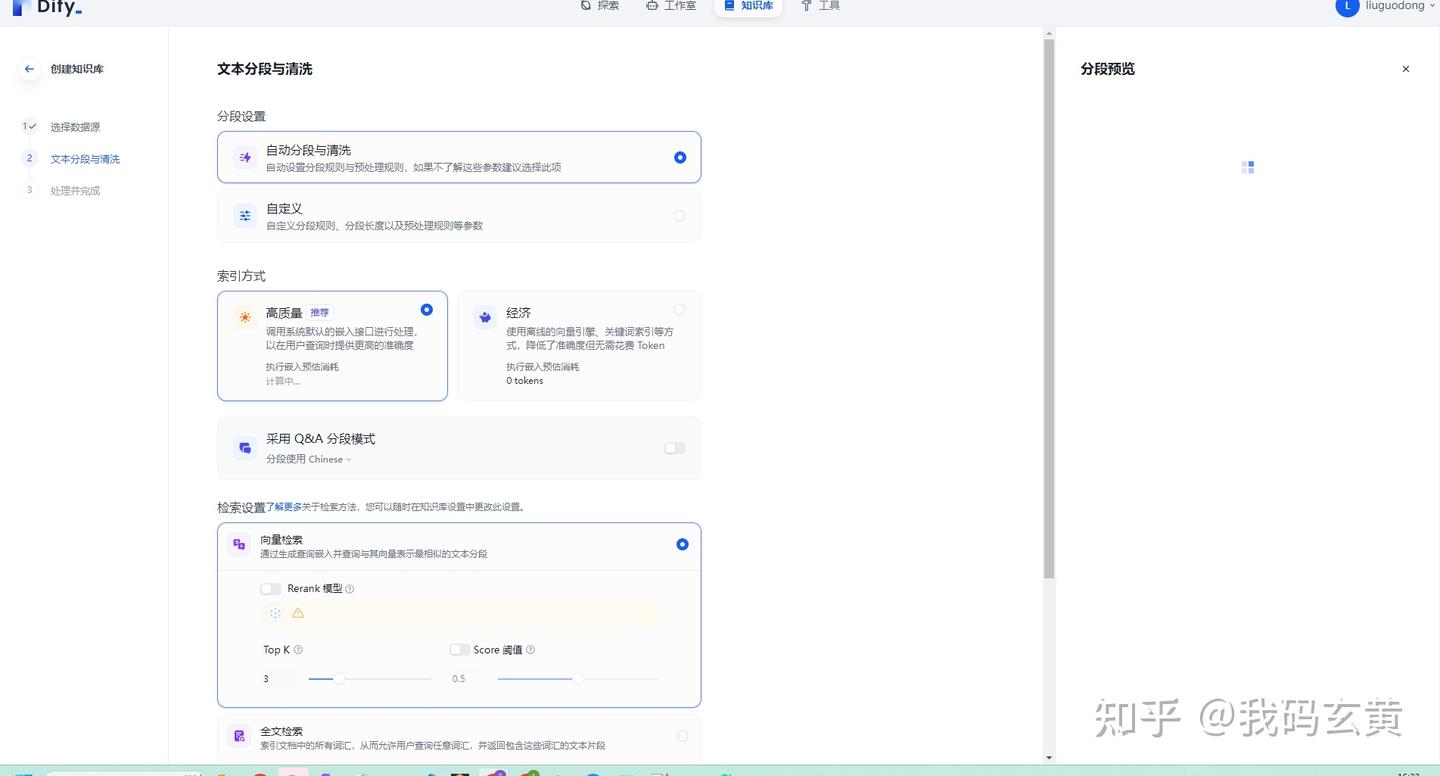This screenshot has width=1440, height=776.
Task: Click the back arrow next to 创建知识库
Action: pyautogui.click(x=29, y=68)
